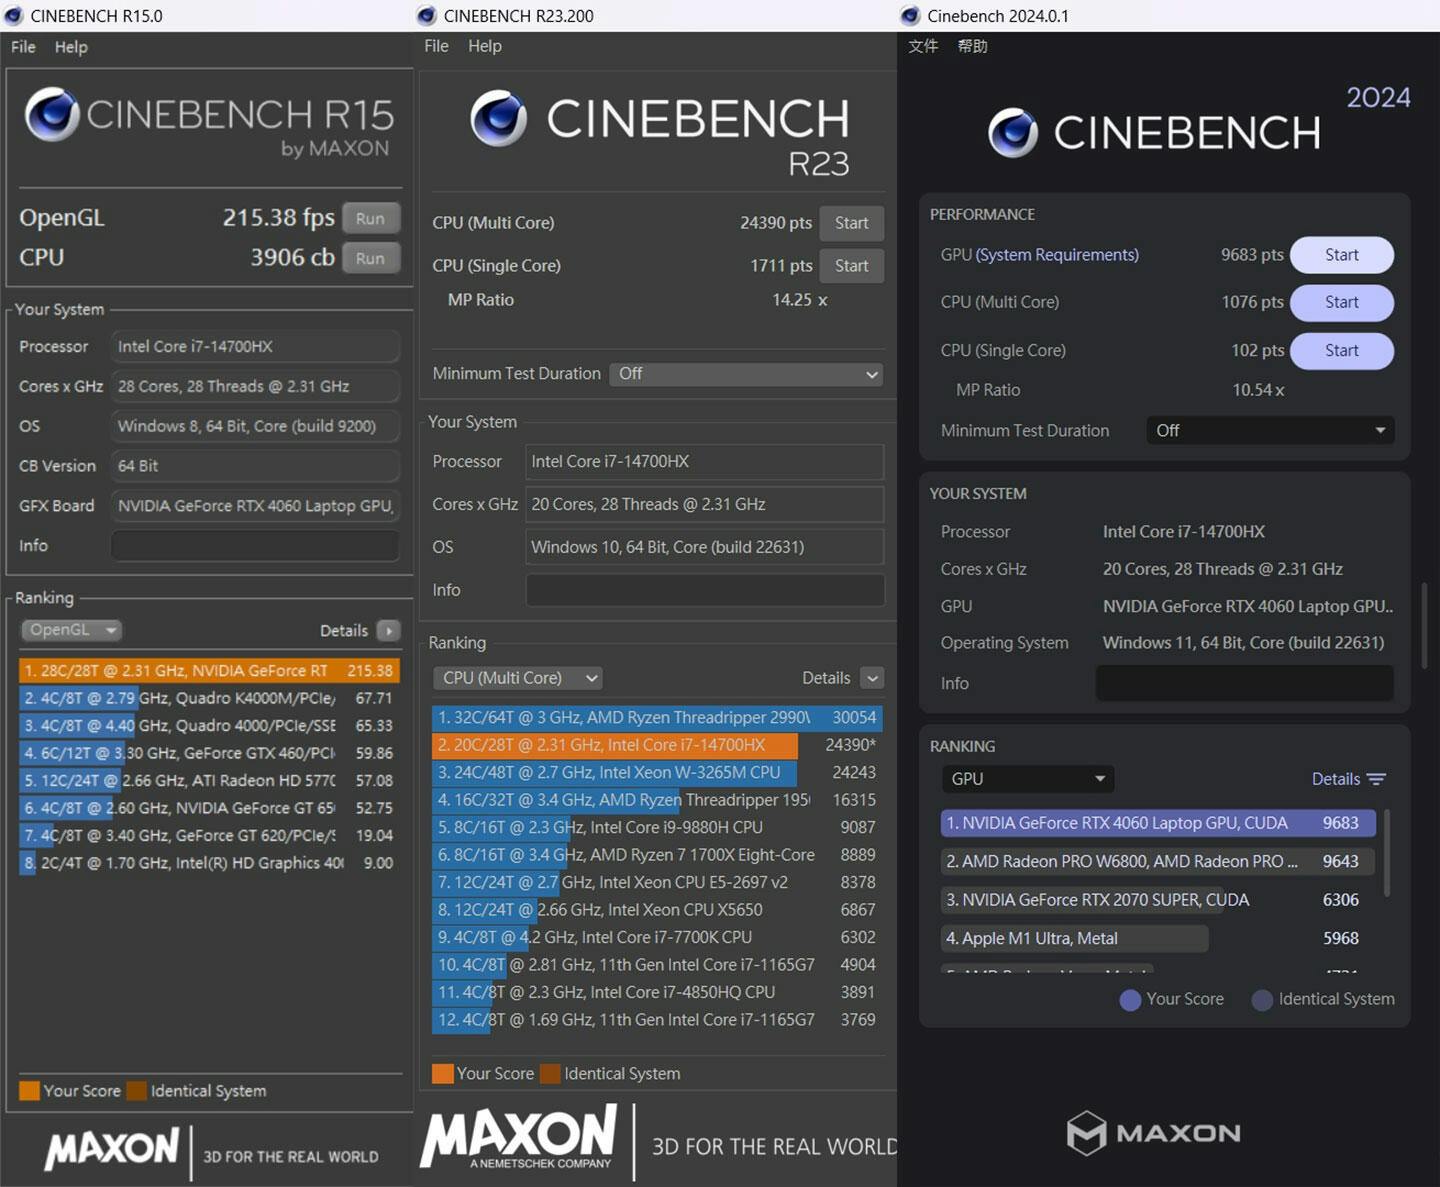Run the CPU test in R15
The height and width of the screenshot is (1187, 1440).
370,258
